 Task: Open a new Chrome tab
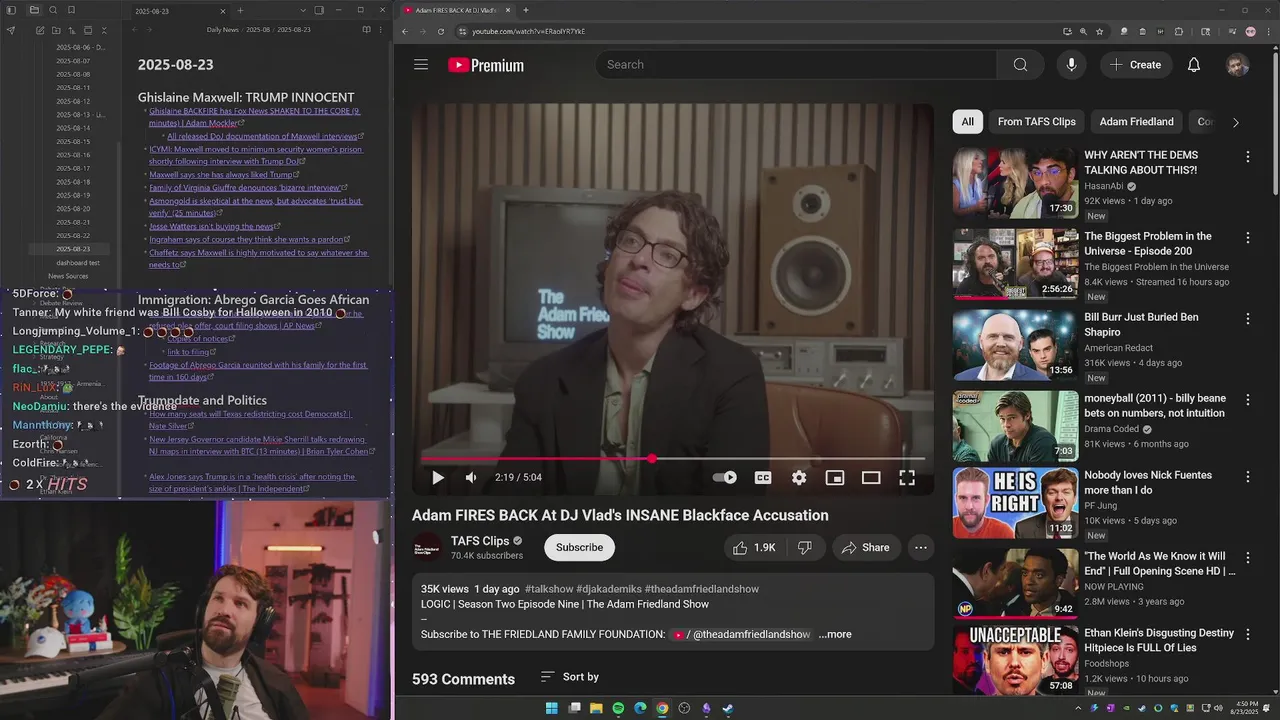[526, 10]
